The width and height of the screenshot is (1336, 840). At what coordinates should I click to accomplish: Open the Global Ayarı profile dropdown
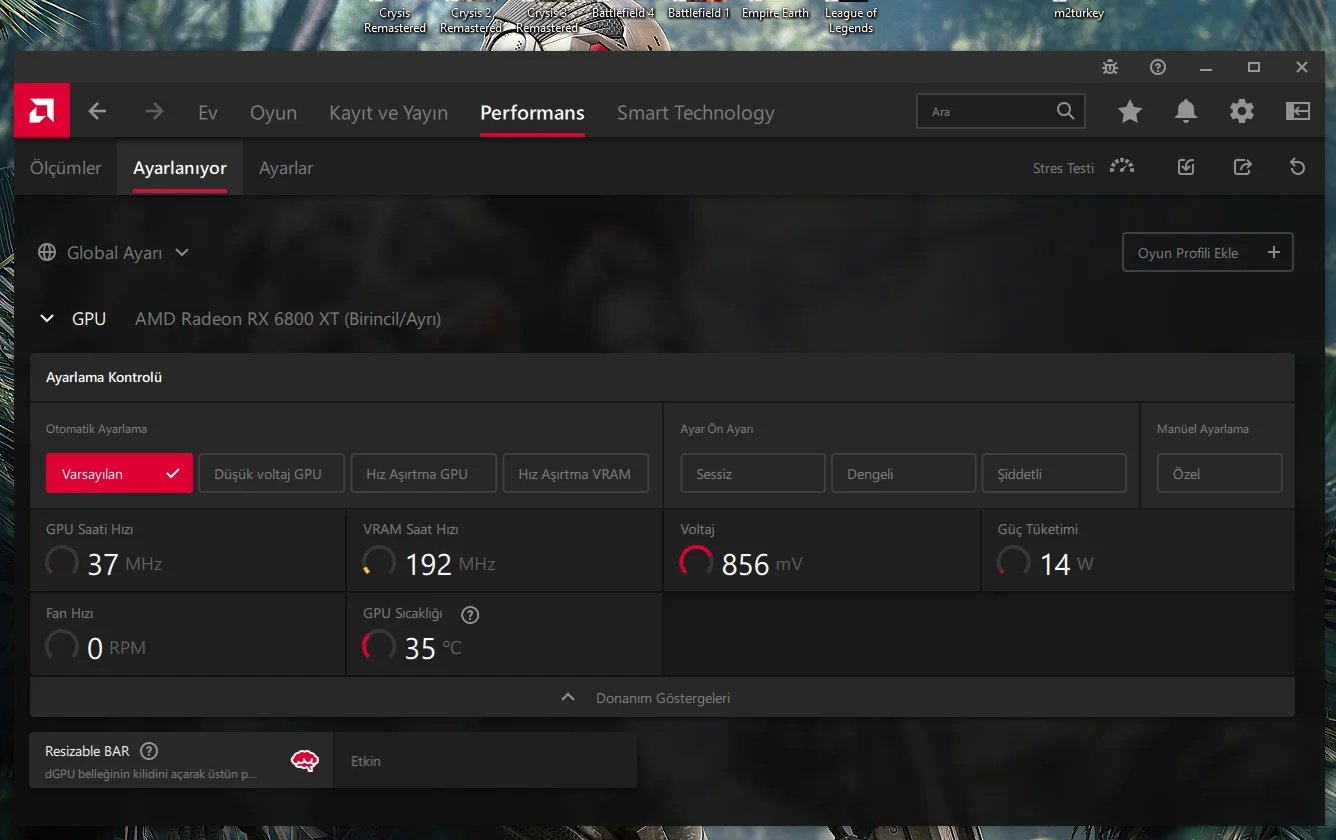coord(114,253)
